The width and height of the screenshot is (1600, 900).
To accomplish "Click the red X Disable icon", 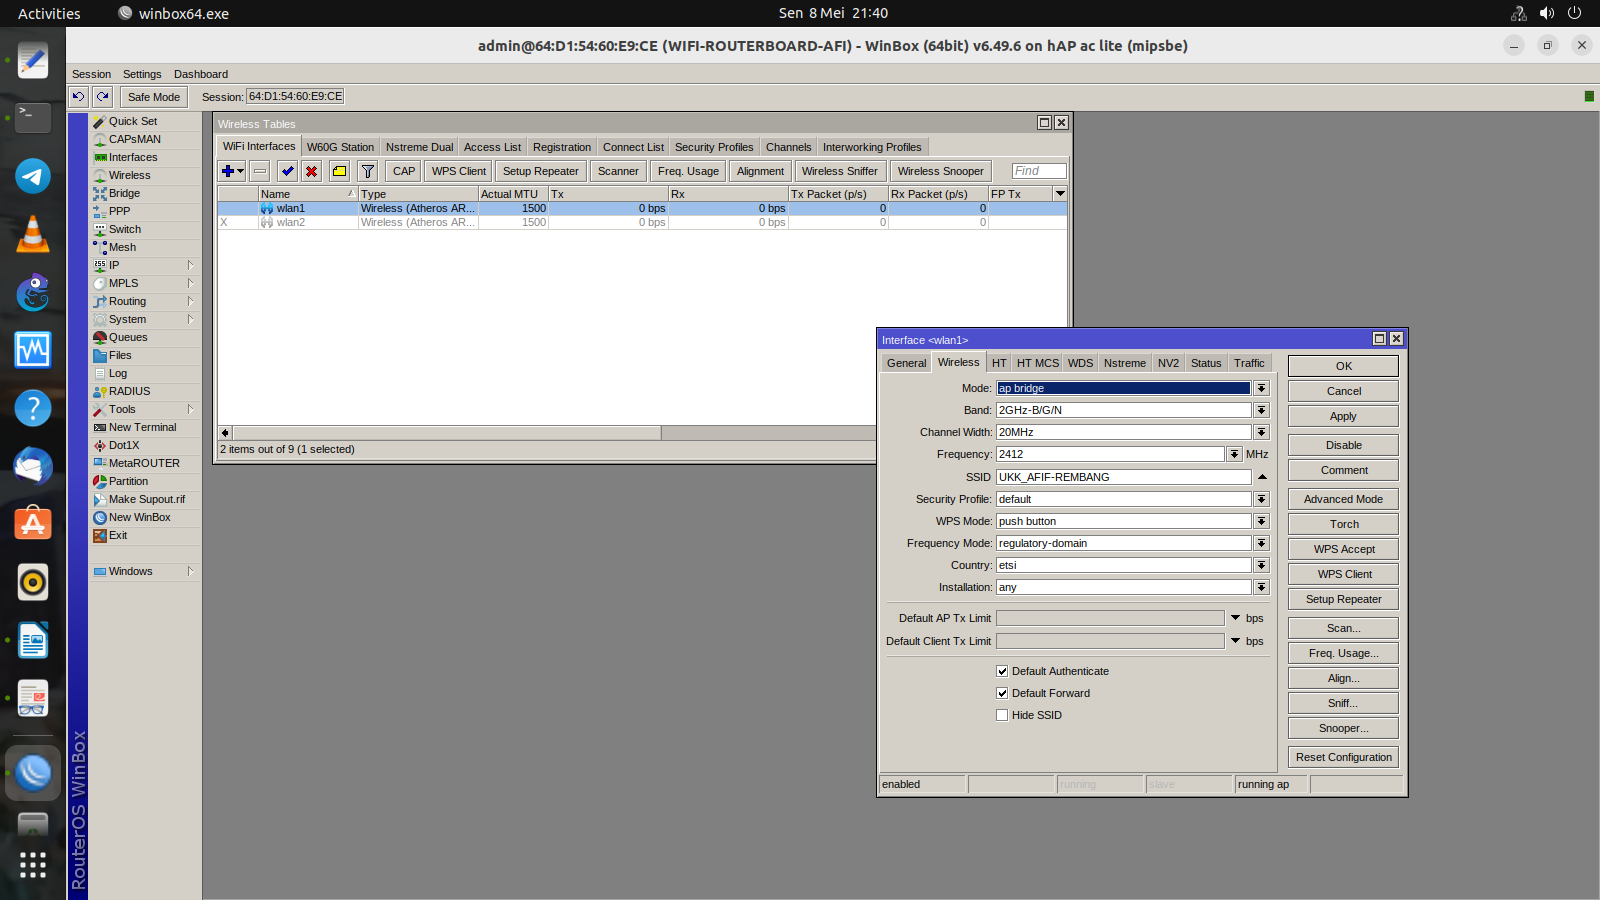I will (312, 171).
